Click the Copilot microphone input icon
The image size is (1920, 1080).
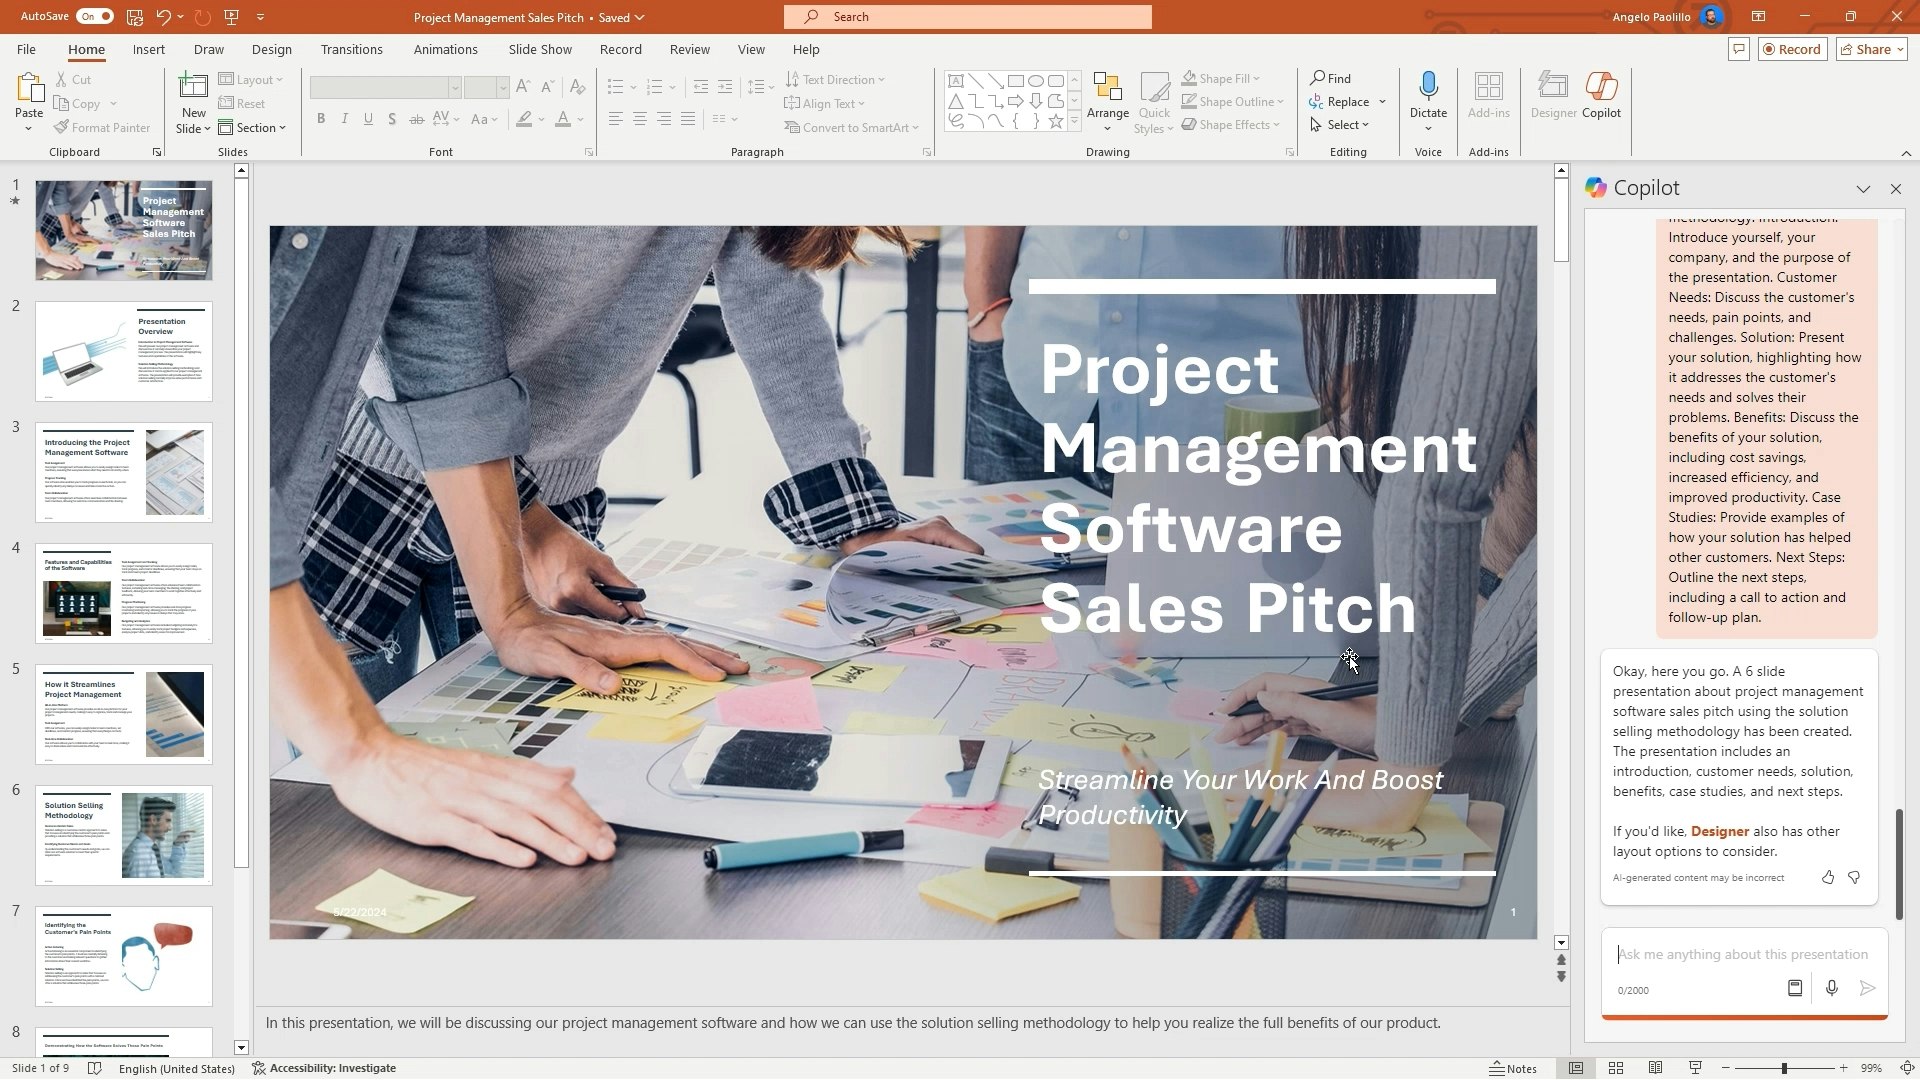tap(1831, 989)
